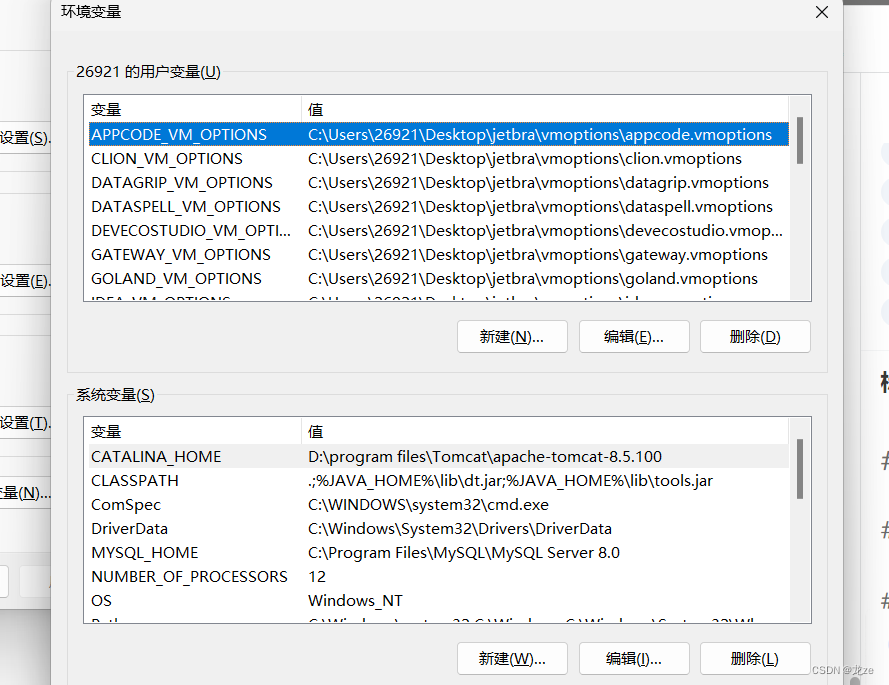Screen dimensions: 889x685
Task: Click 删除(L) under system variables
Action: [755, 658]
